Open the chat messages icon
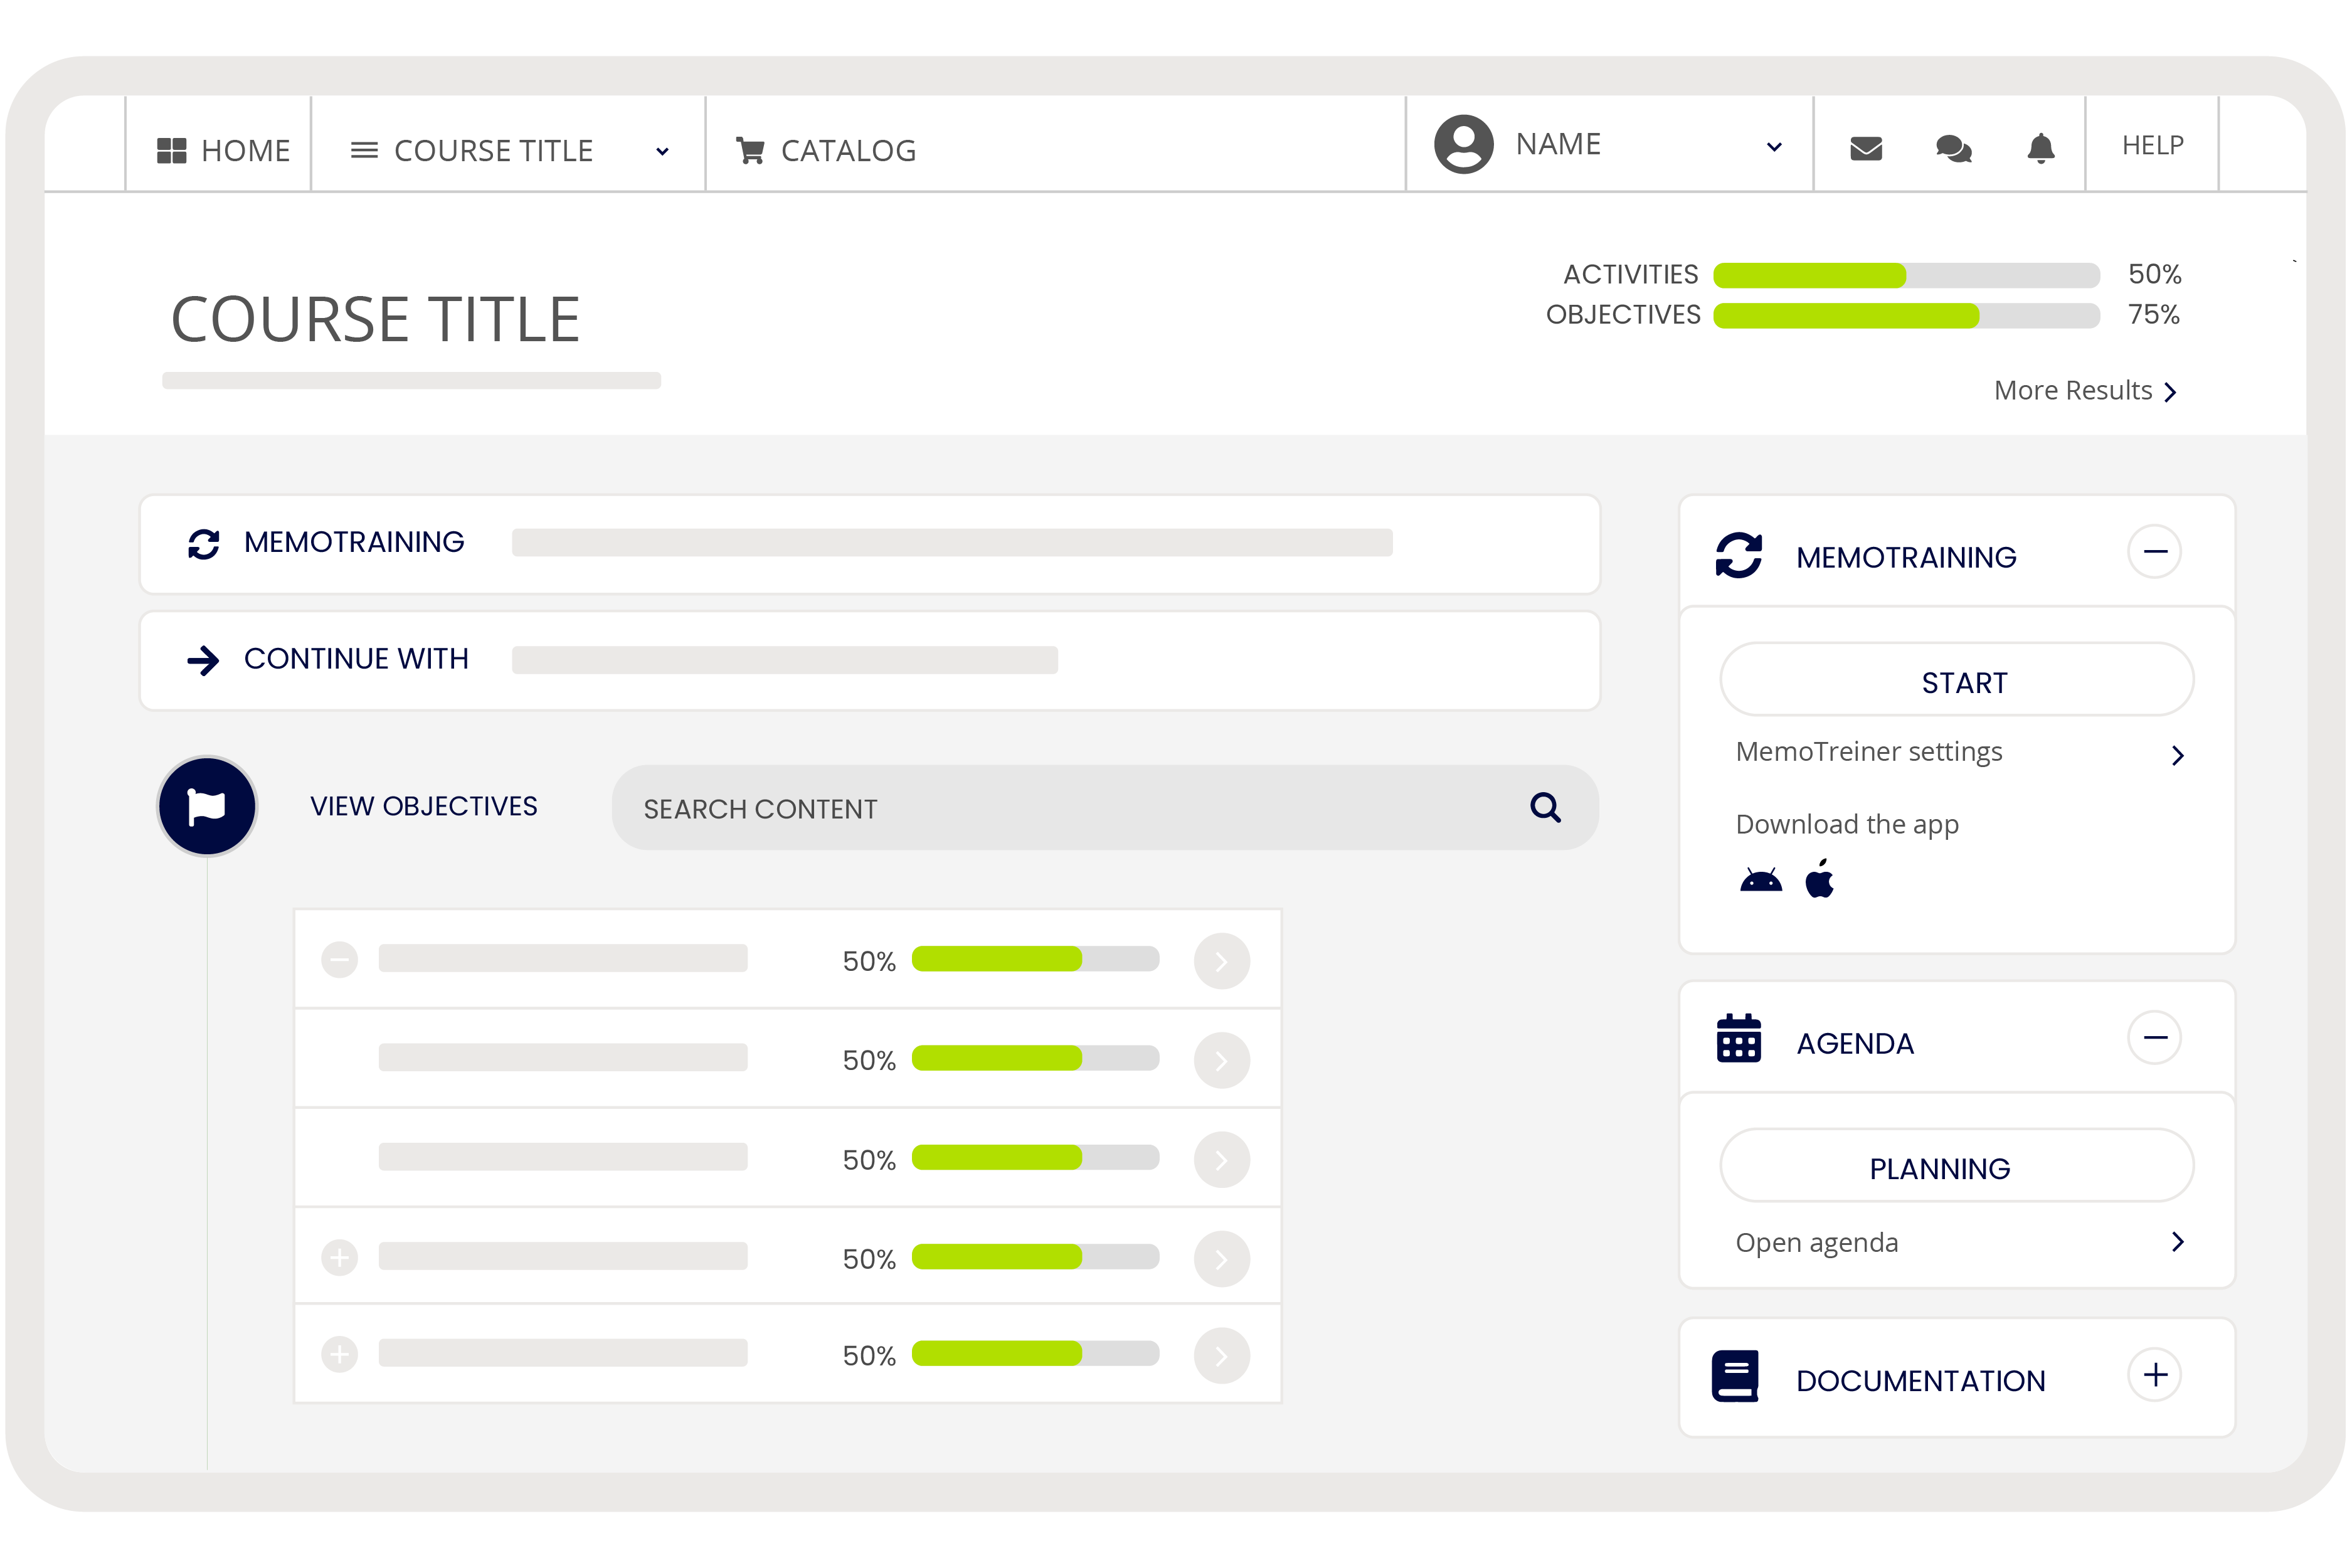Viewport: 2352px width, 1568px height. click(1953, 149)
